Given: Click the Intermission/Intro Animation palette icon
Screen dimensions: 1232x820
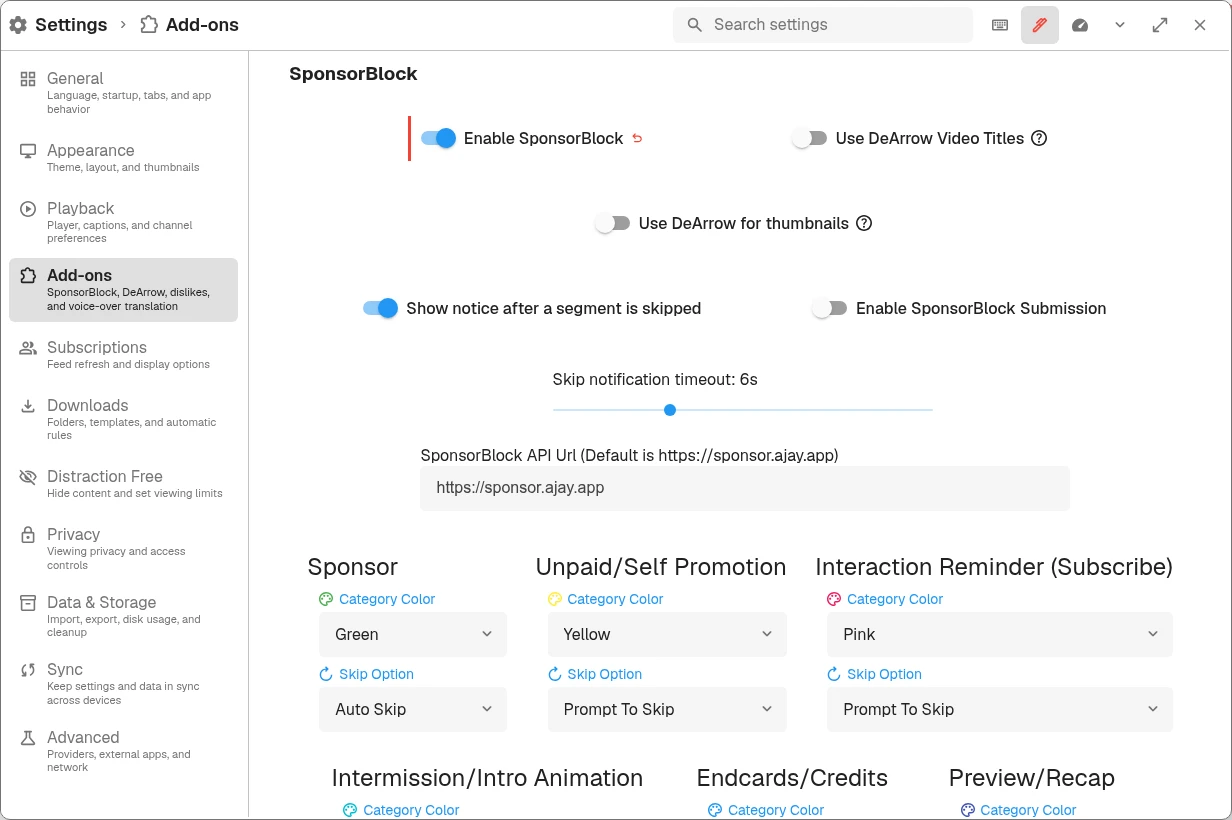Looking at the screenshot, I should click(x=350, y=810).
